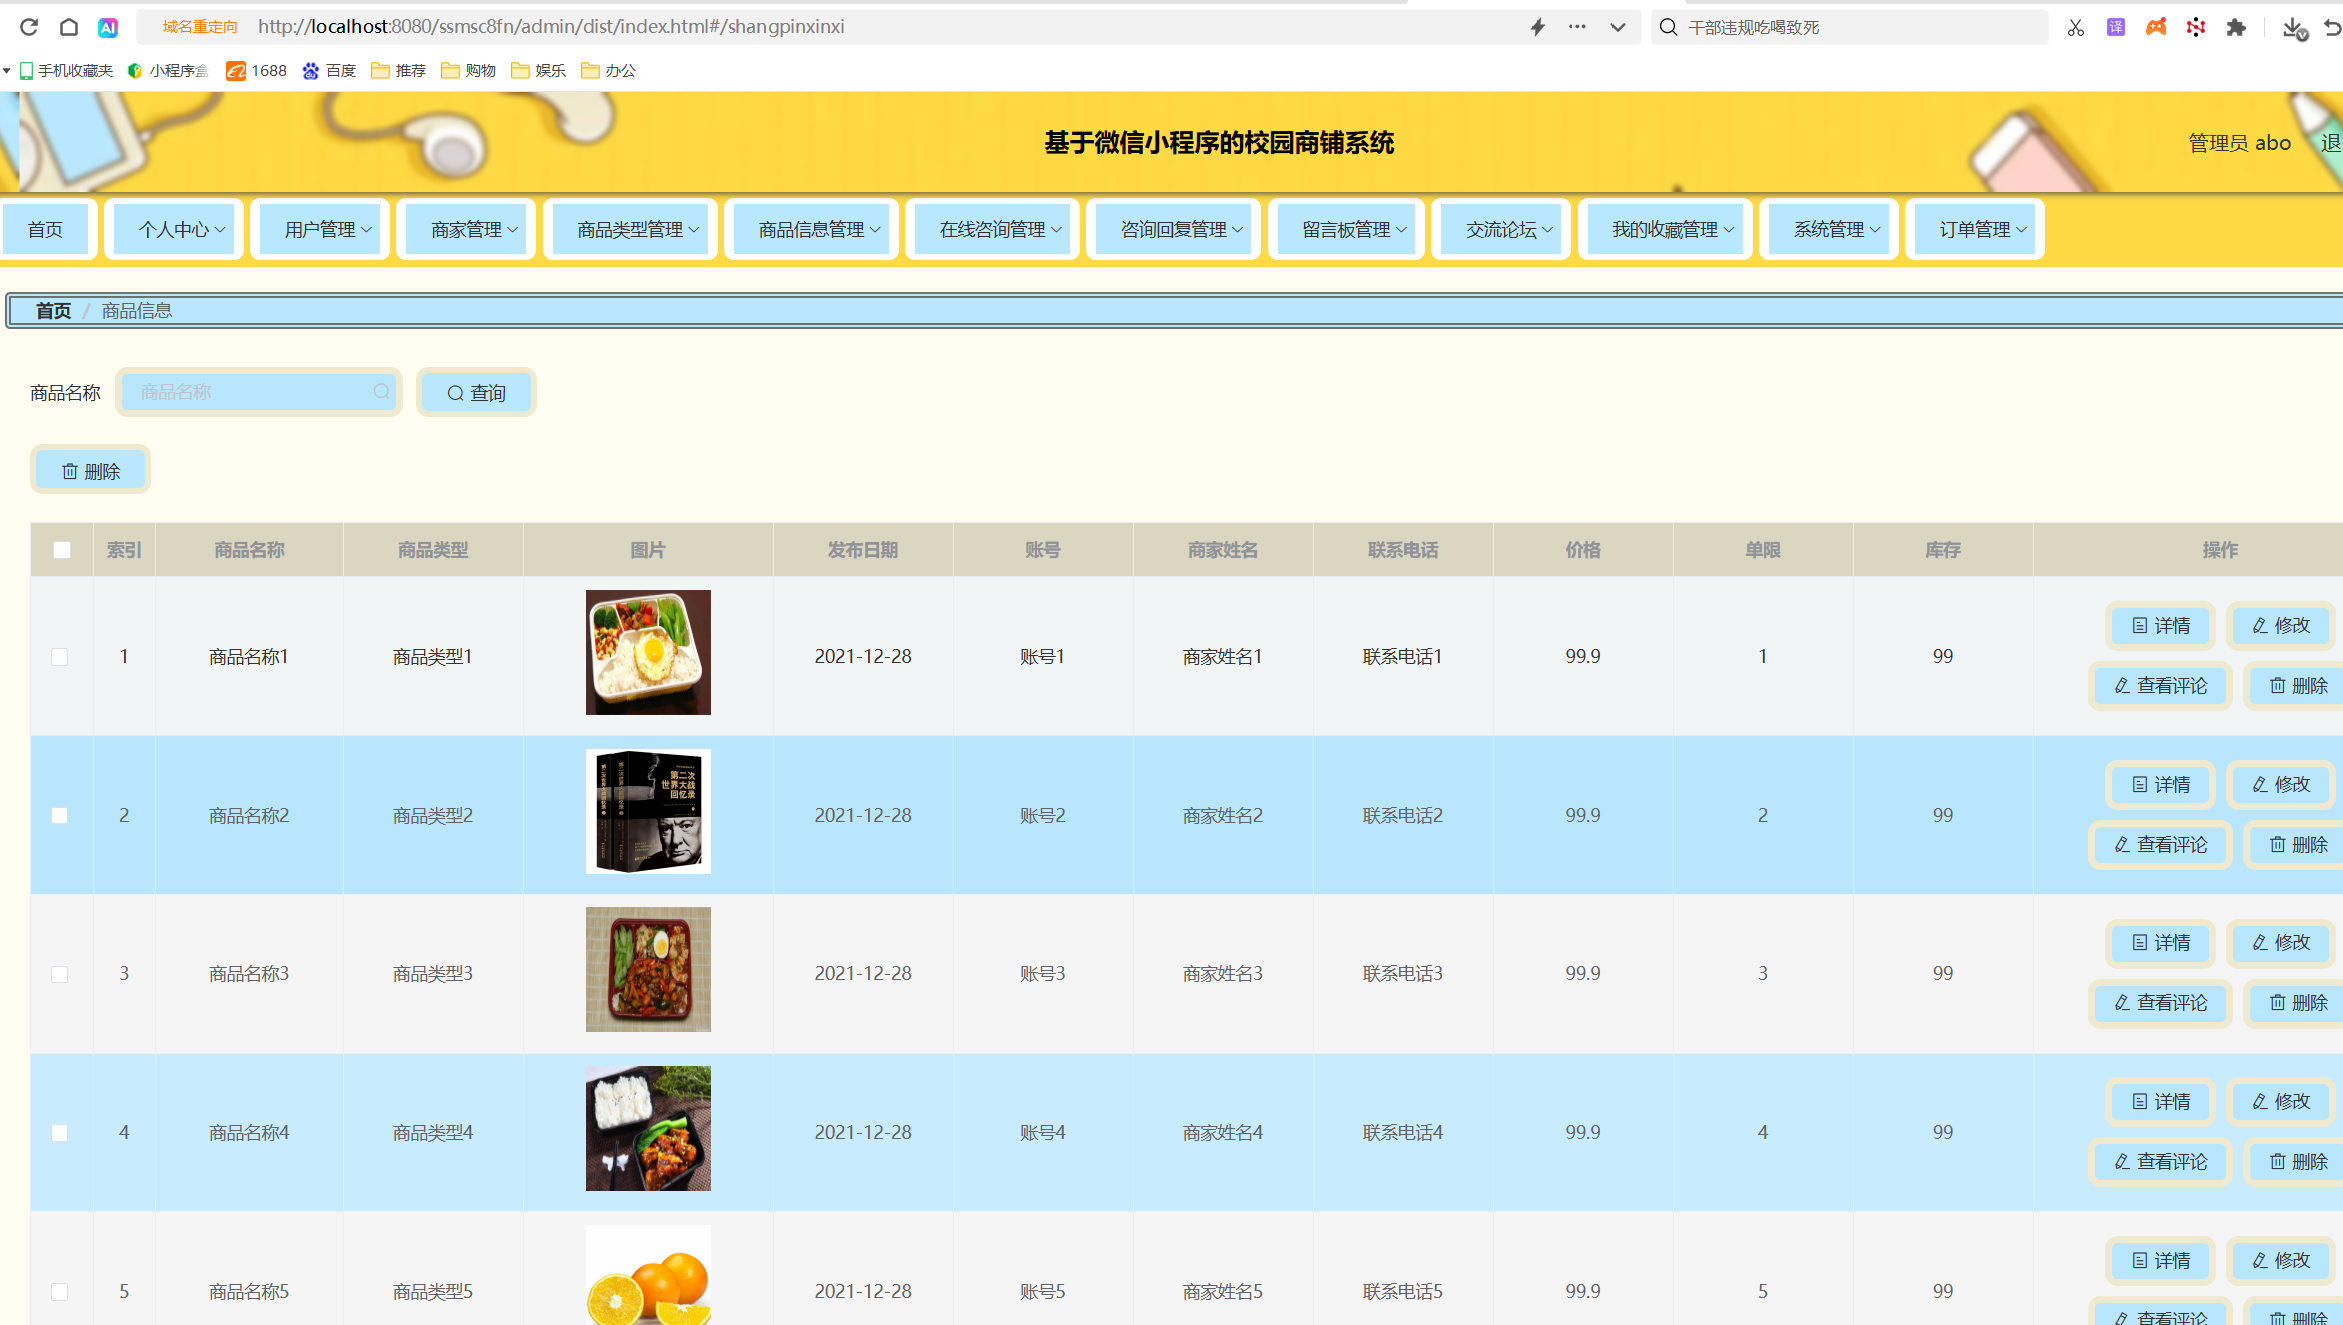
Task: Open the browser home page icon
Action: coord(69,27)
